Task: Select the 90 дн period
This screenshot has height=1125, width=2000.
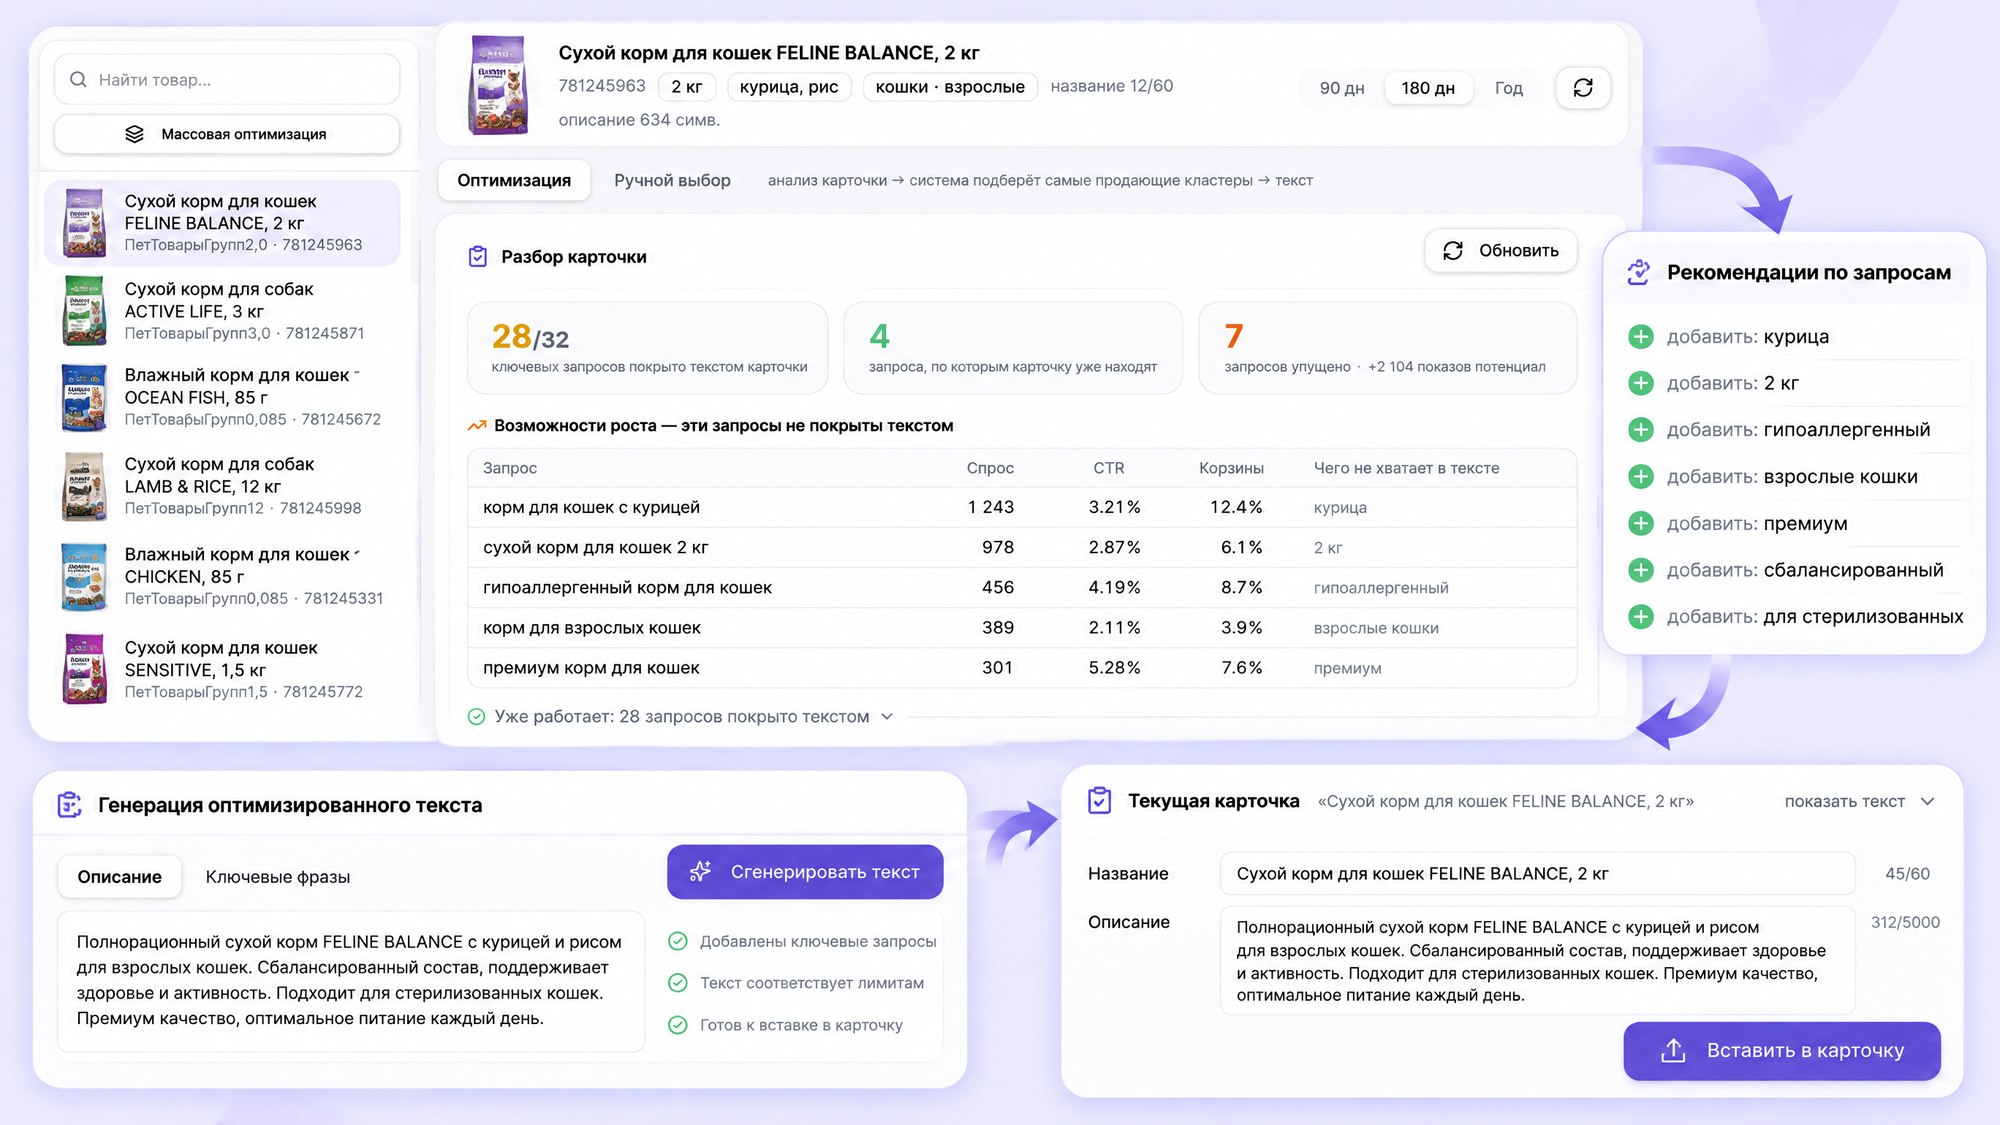Action: pos(1342,88)
